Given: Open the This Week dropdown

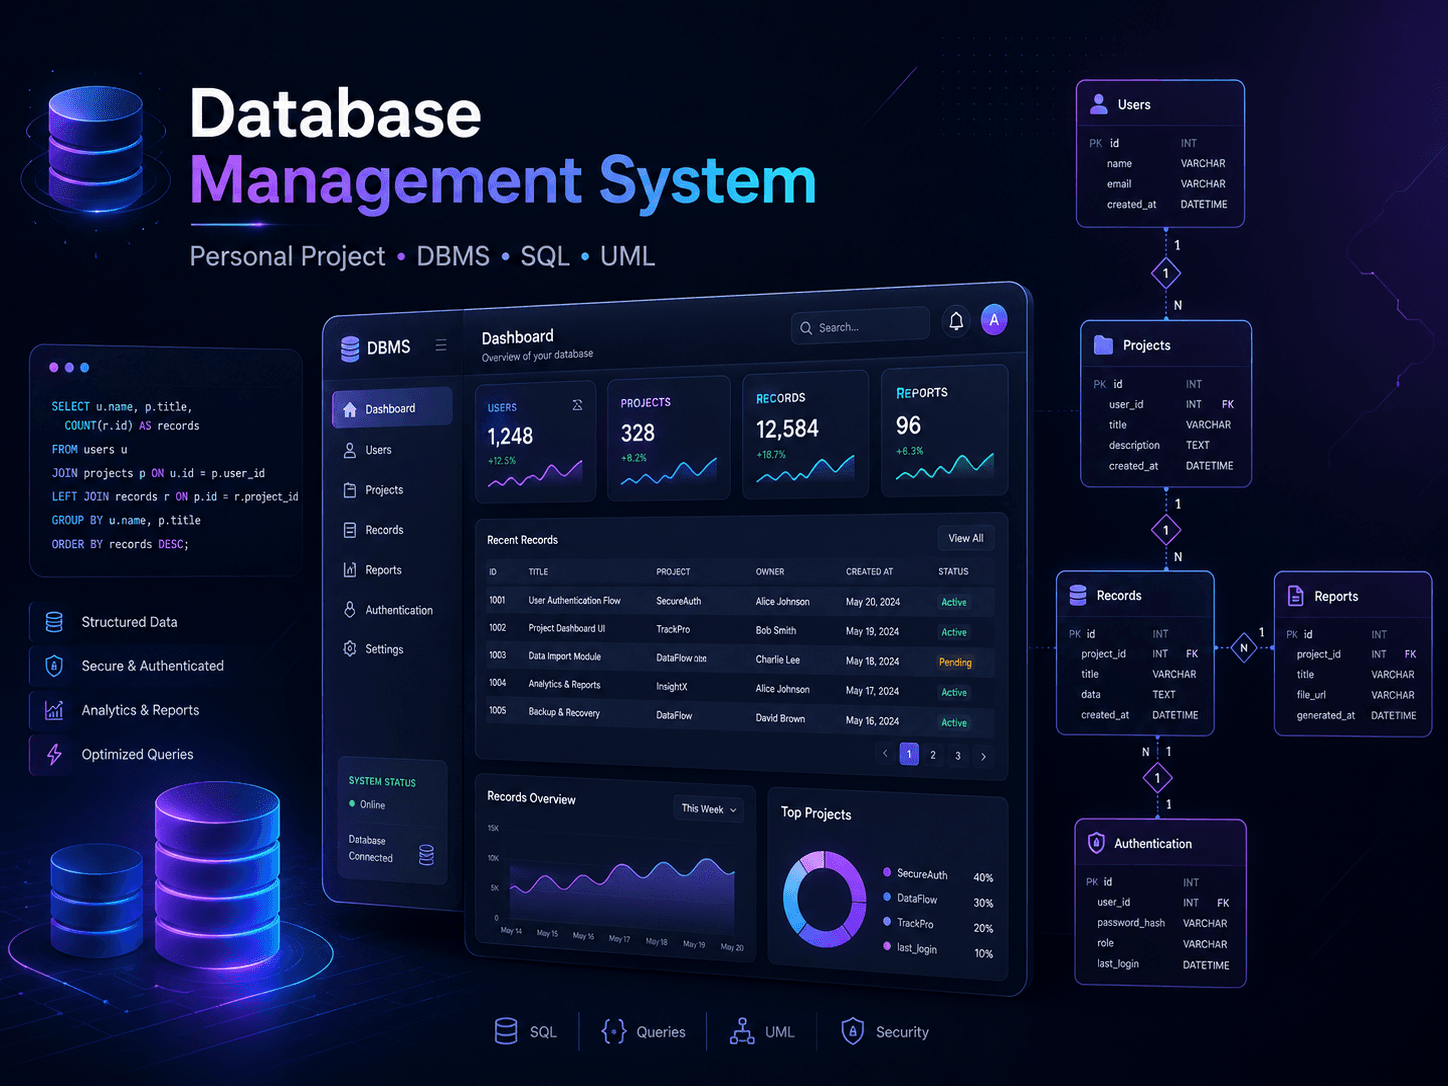Looking at the screenshot, I should (x=709, y=809).
